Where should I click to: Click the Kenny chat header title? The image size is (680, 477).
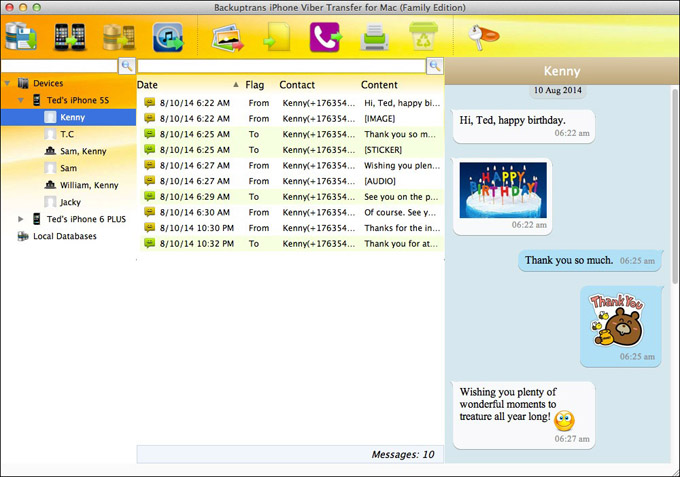(x=562, y=71)
